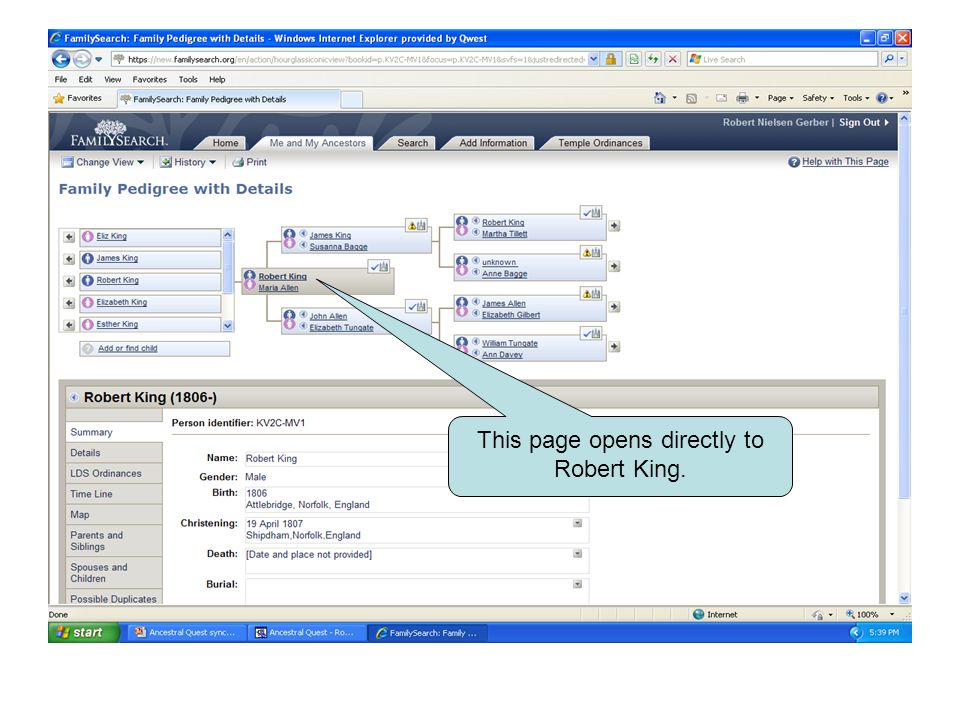
Task: Open Susanna Bagge name link
Action: tap(338, 247)
